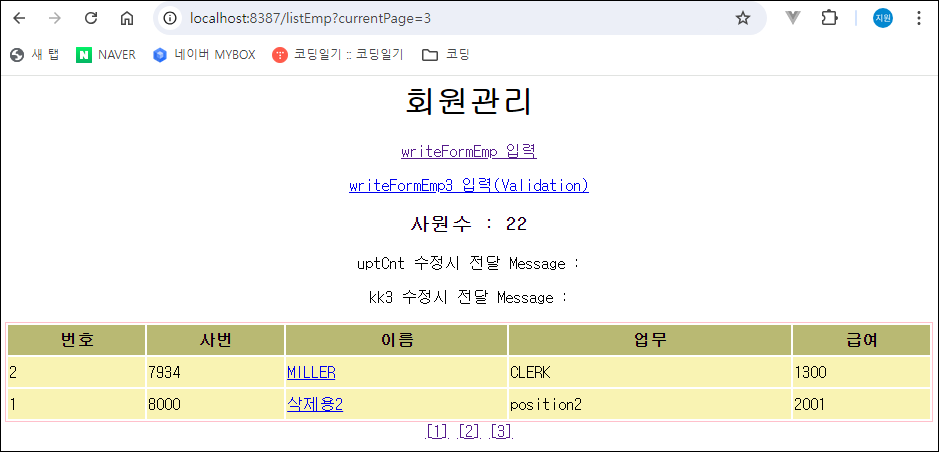Click the 급여 column header

coord(862,340)
